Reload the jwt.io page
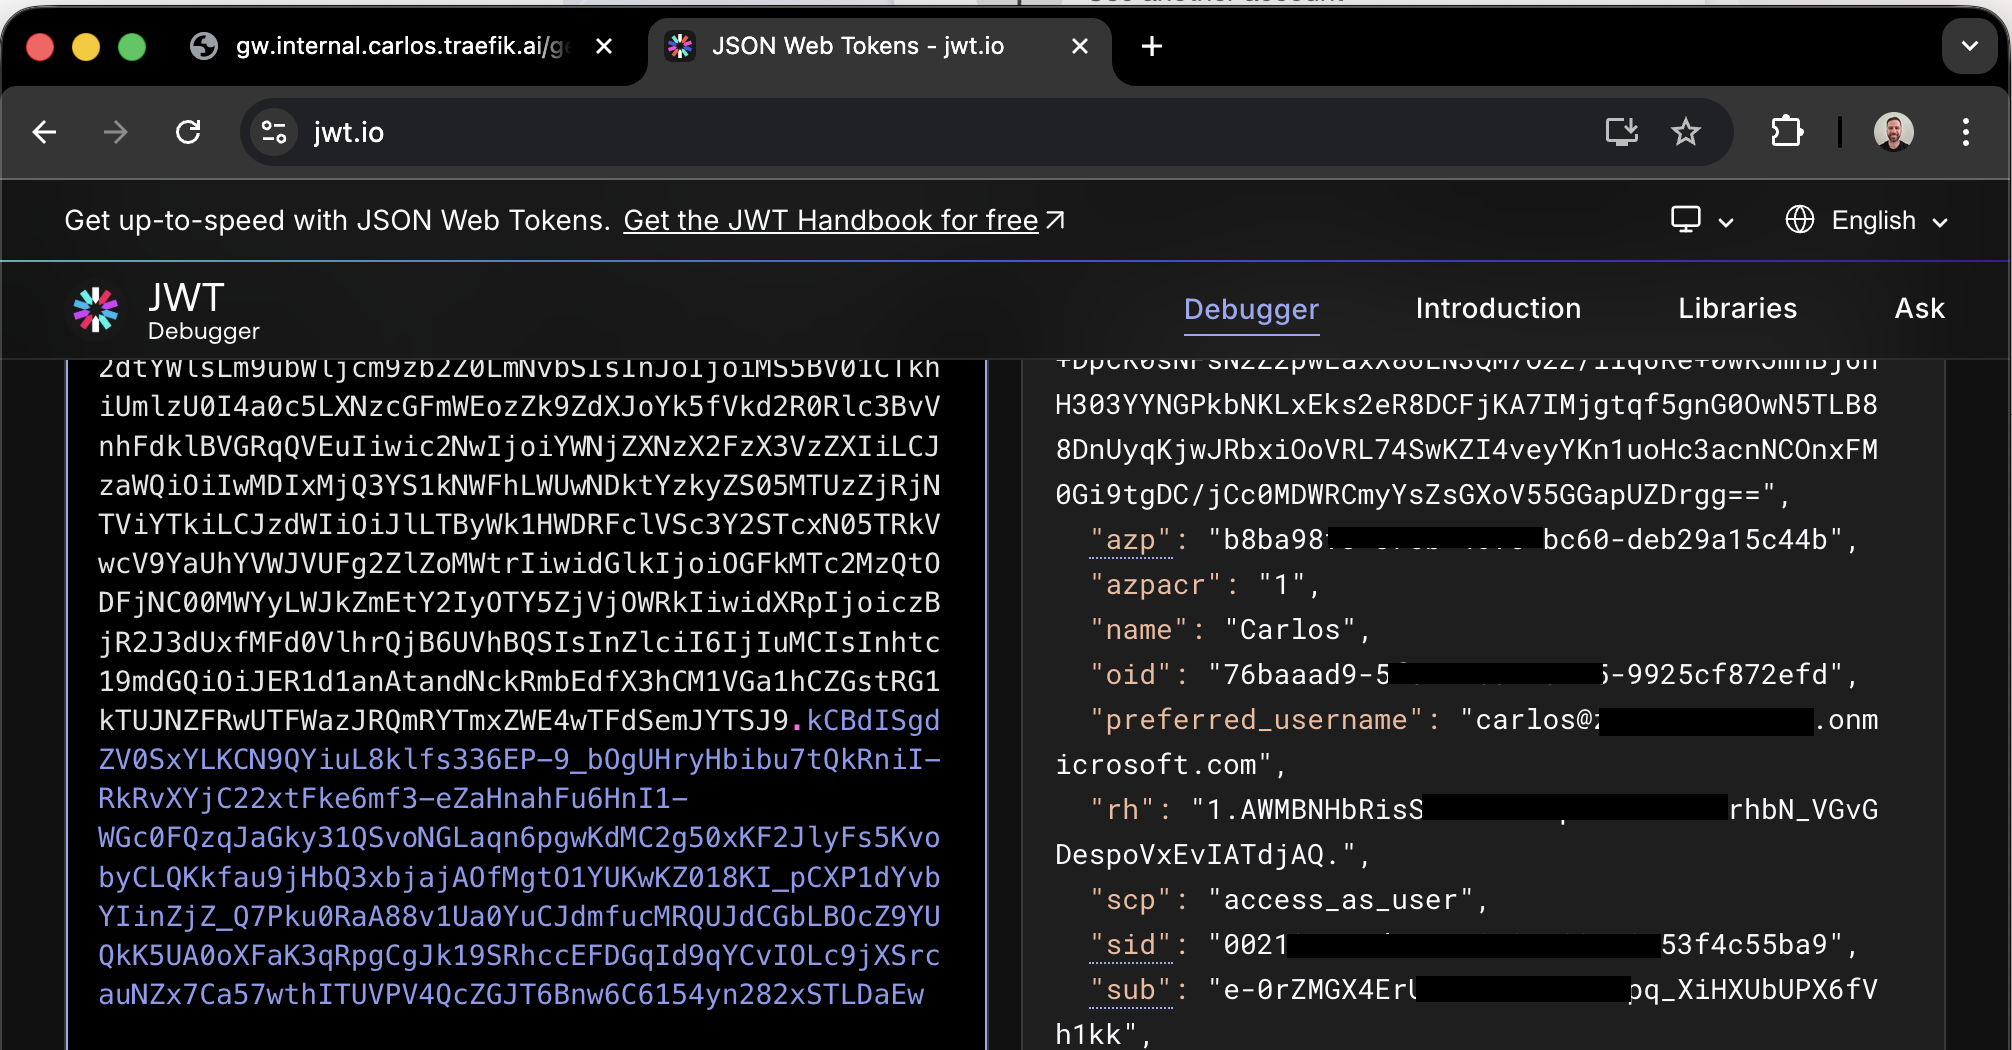The image size is (2012, 1050). tap(188, 132)
